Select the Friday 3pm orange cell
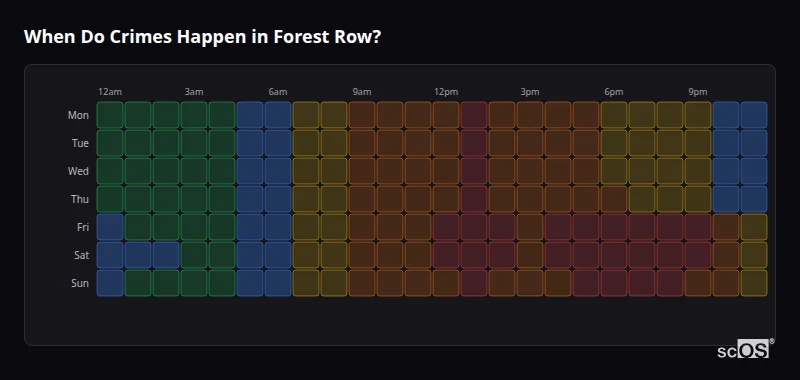 pos(530,227)
